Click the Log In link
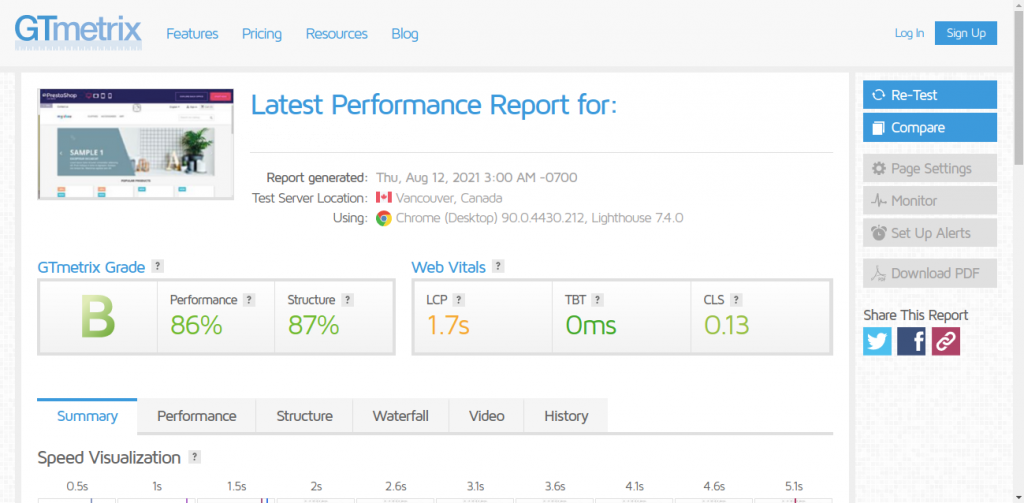Image resolution: width=1024 pixels, height=503 pixels. [x=909, y=33]
